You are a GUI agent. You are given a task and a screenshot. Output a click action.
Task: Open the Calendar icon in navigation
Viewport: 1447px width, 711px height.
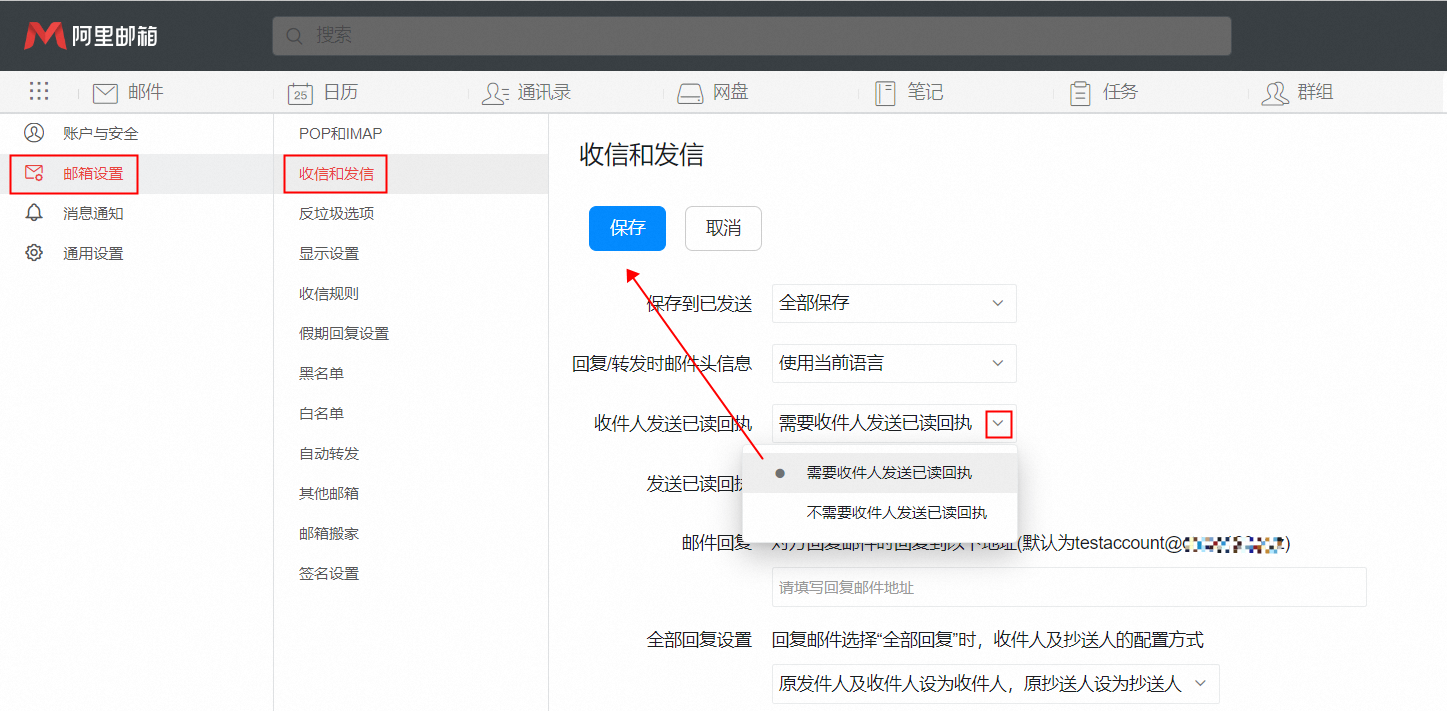coord(300,93)
